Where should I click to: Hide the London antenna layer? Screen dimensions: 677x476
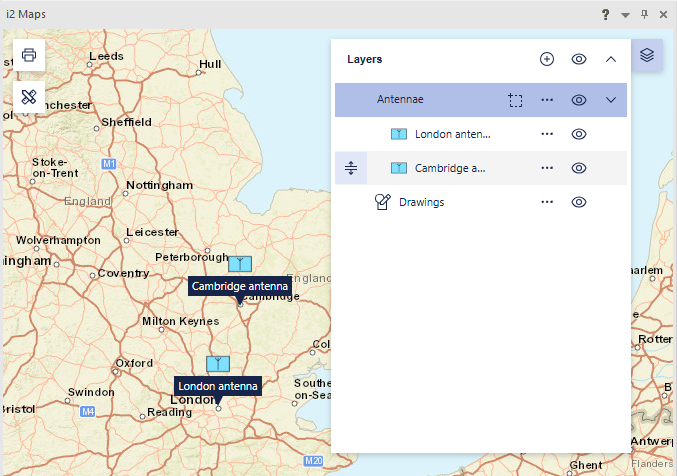[x=578, y=134]
